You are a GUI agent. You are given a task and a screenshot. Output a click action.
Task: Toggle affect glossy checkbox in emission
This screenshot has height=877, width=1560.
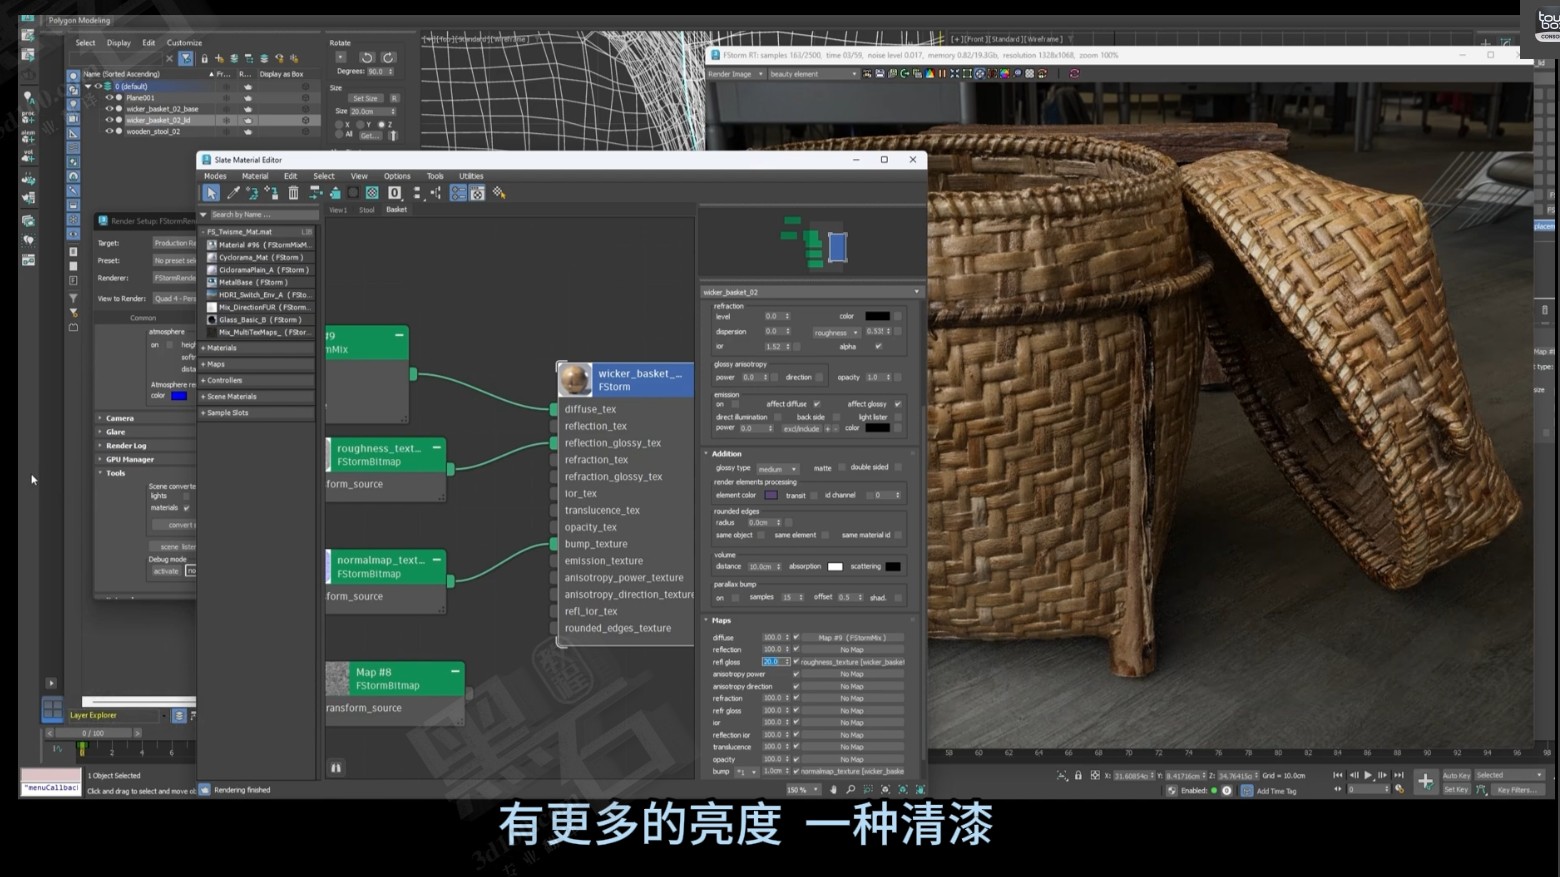[897, 404]
